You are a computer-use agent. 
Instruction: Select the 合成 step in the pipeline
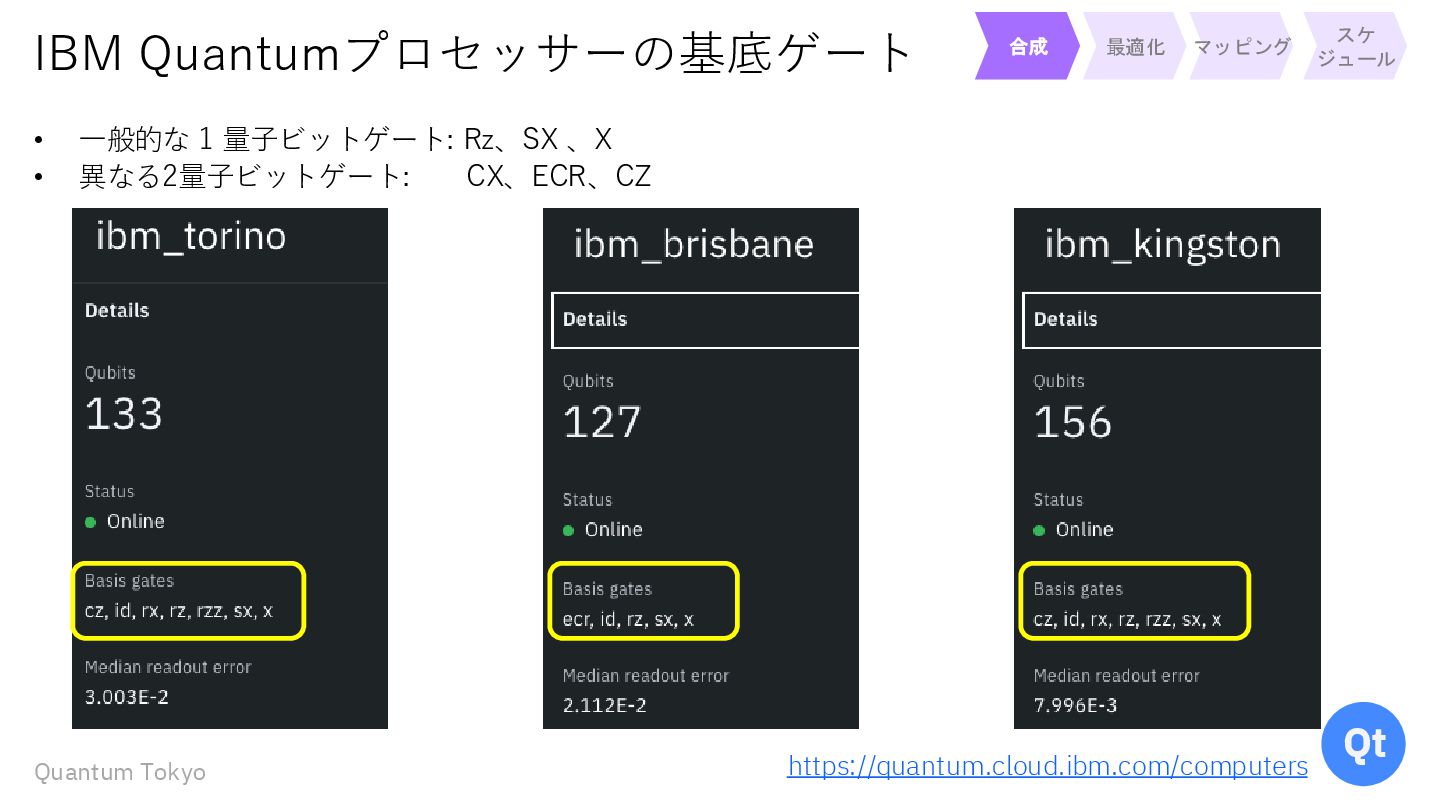point(1028,46)
